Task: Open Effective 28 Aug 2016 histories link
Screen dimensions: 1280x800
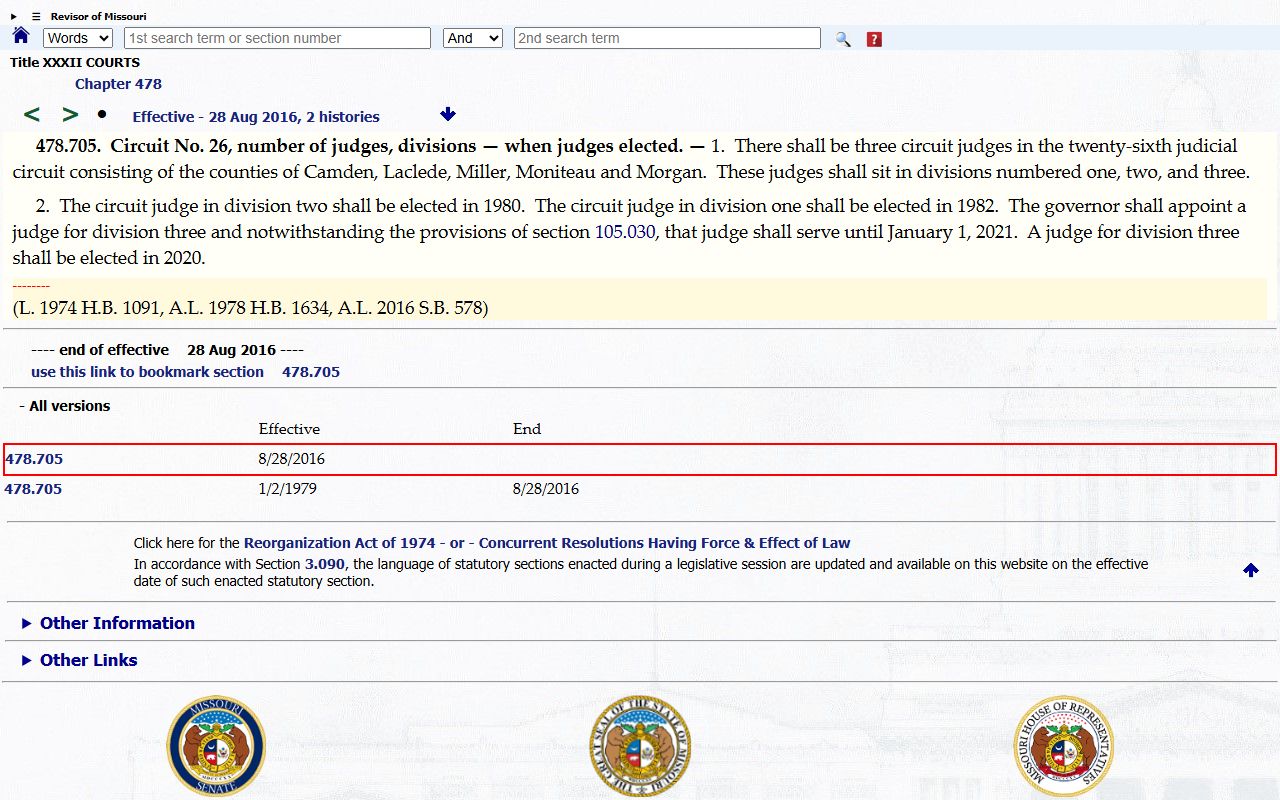Action: point(256,117)
